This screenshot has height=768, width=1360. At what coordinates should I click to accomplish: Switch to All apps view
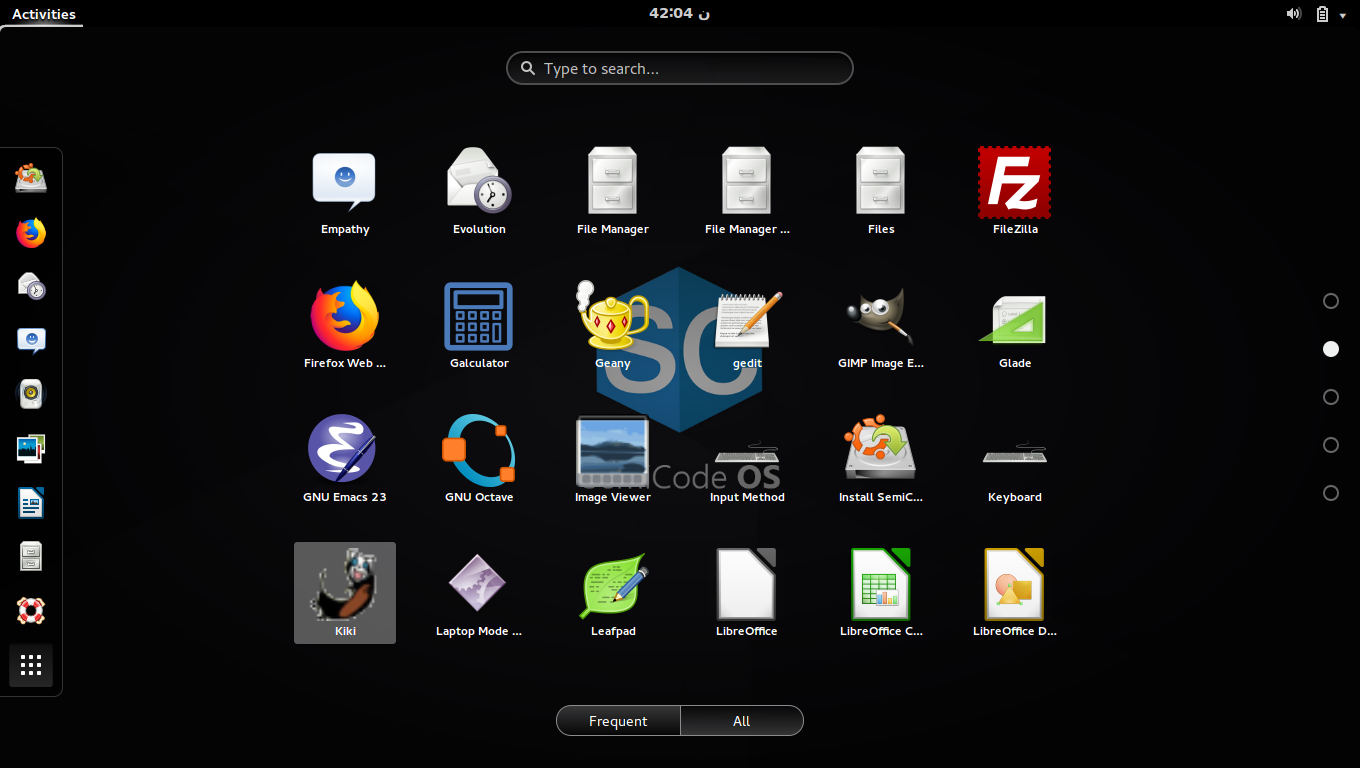(x=742, y=721)
